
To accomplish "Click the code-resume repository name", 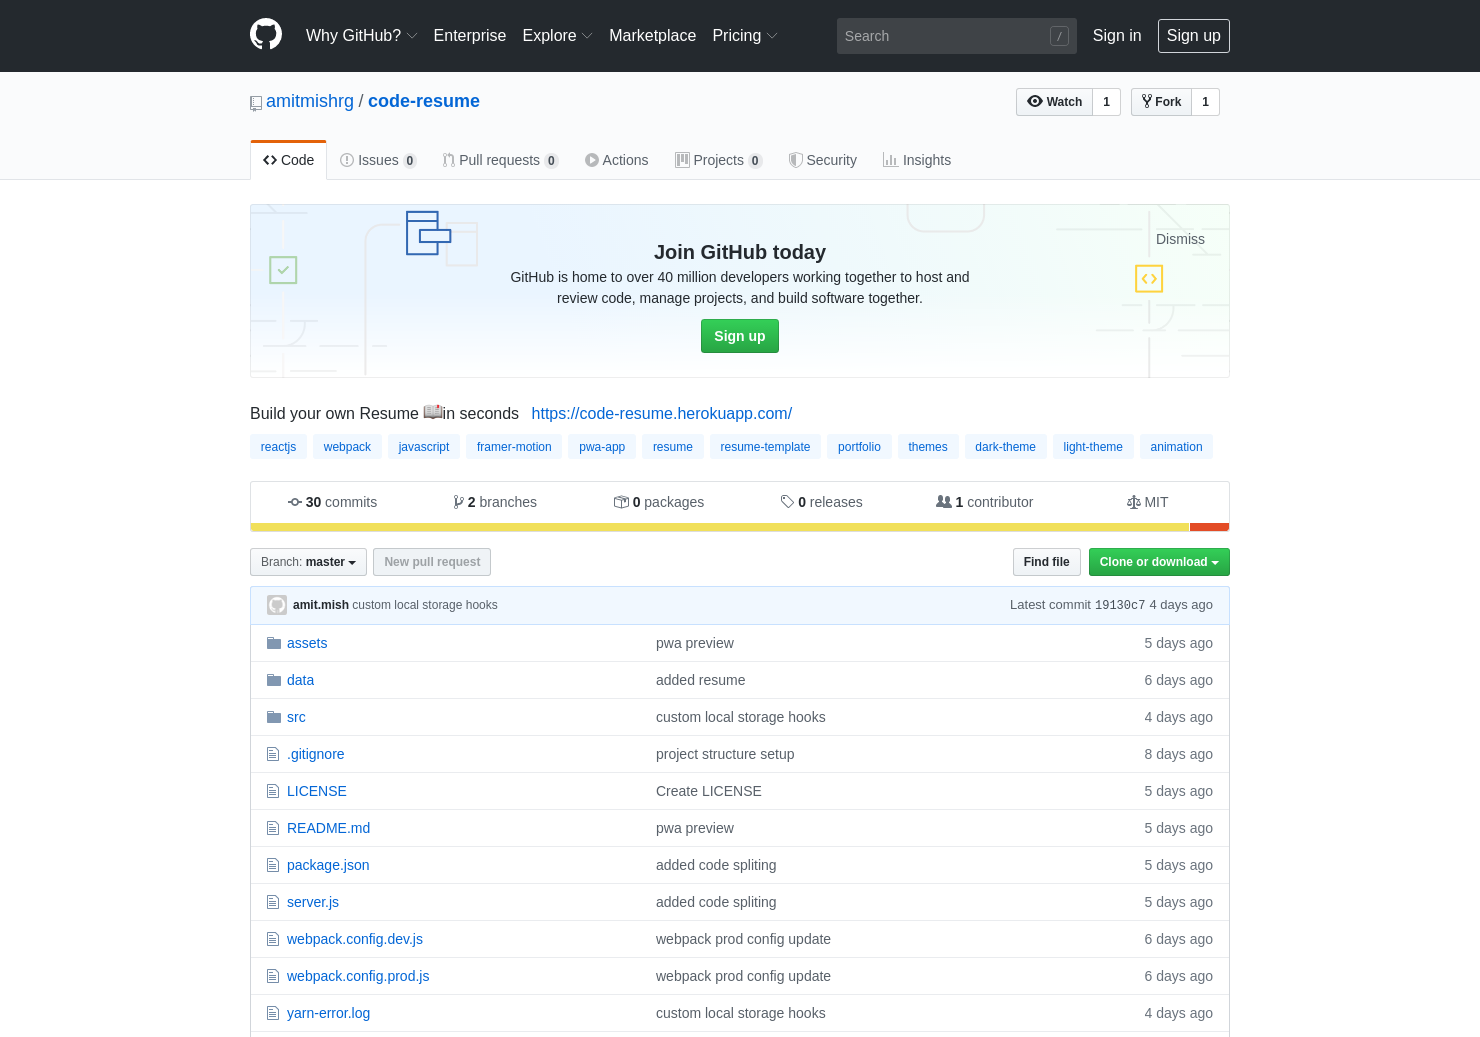I will click(424, 101).
